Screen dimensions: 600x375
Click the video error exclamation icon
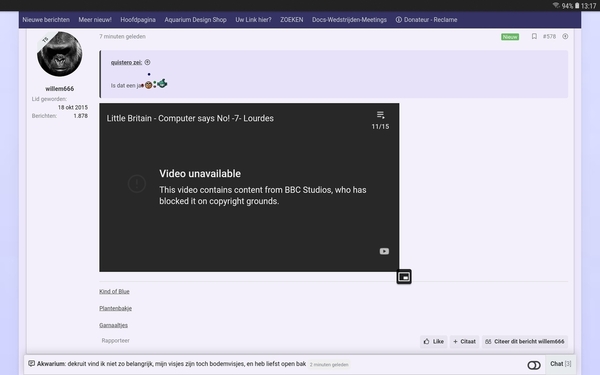137,184
